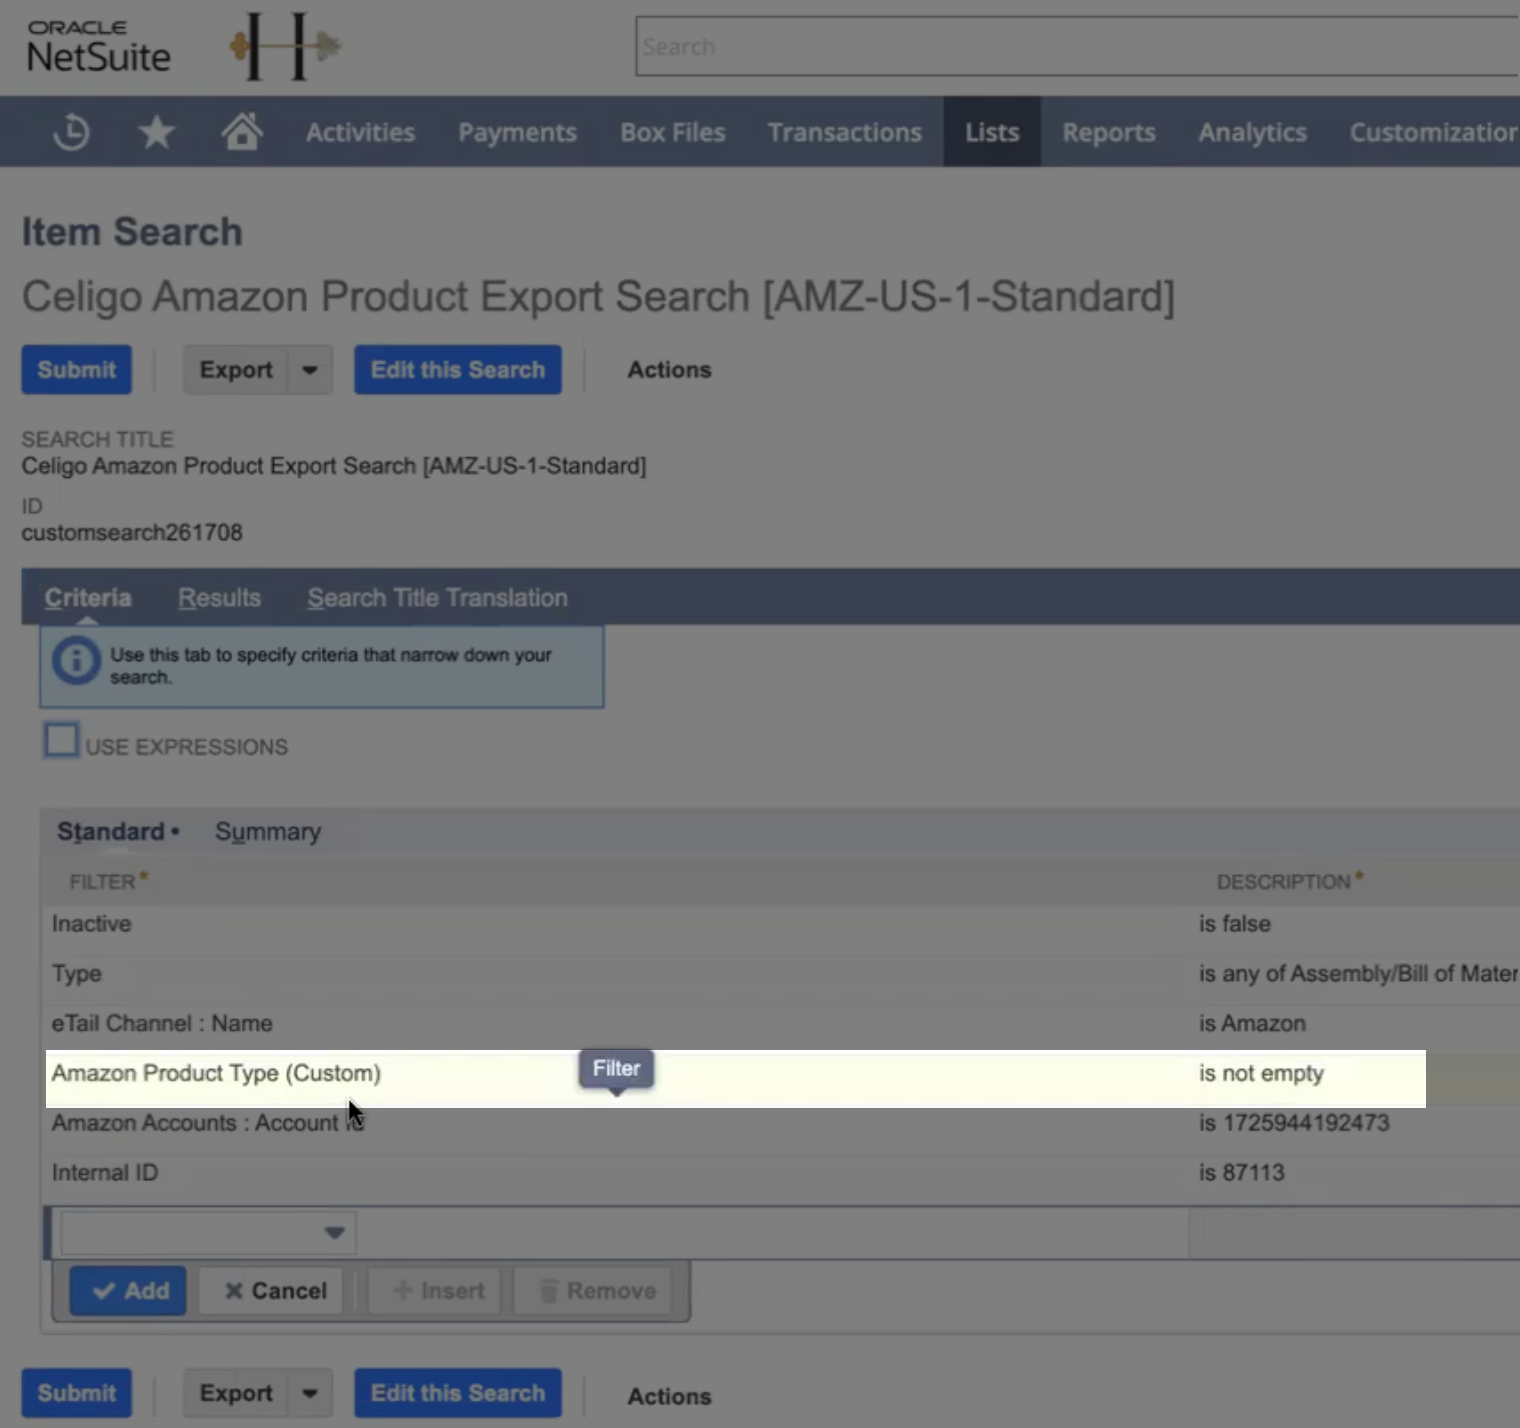1520x1428 pixels.
Task: Open the top Actions menu
Action: [x=669, y=370]
